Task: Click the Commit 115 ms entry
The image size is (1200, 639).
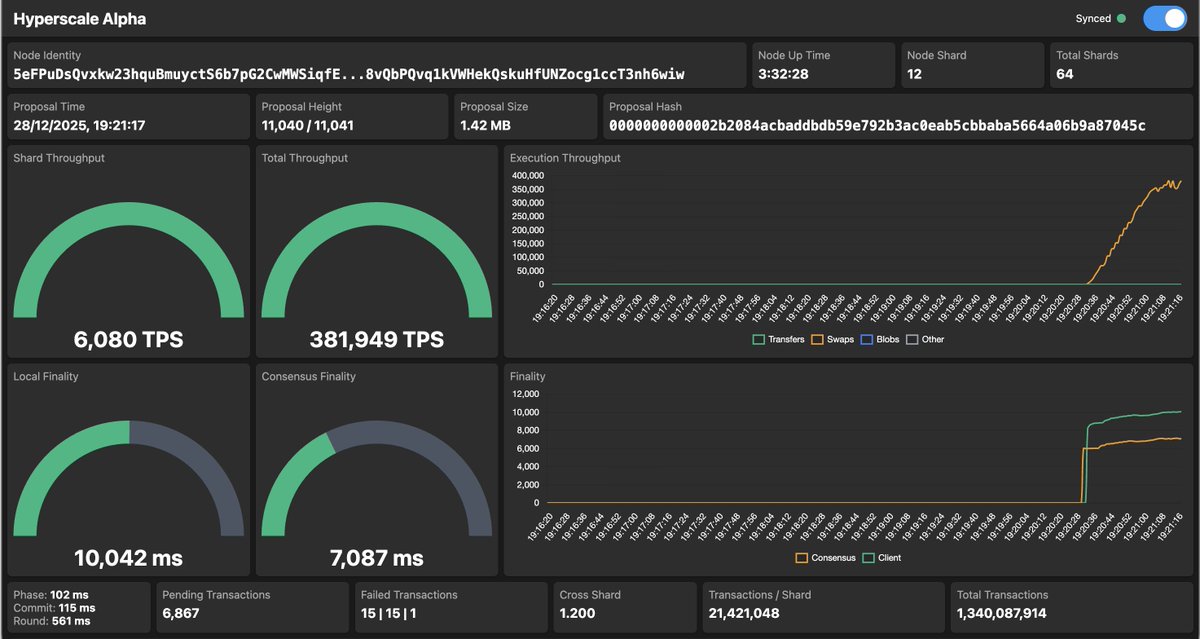Action: point(54,607)
